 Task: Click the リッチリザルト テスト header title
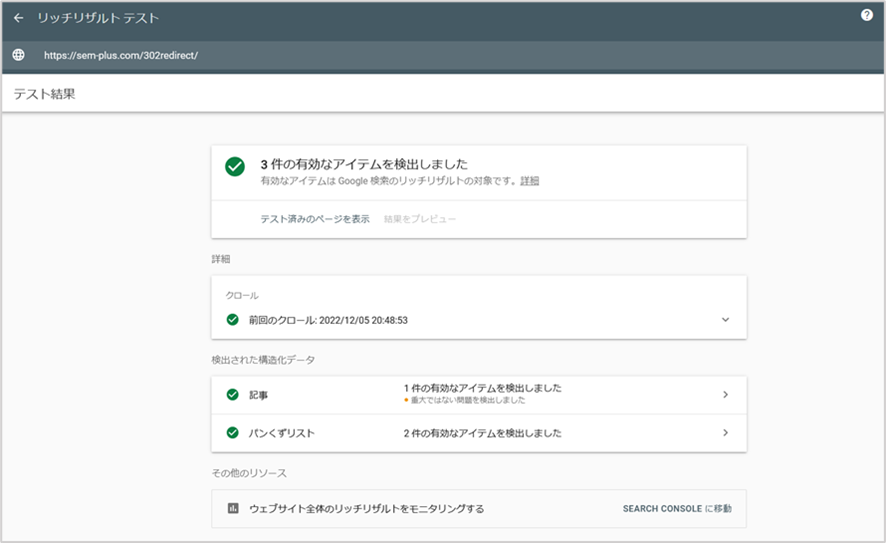pos(98,18)
